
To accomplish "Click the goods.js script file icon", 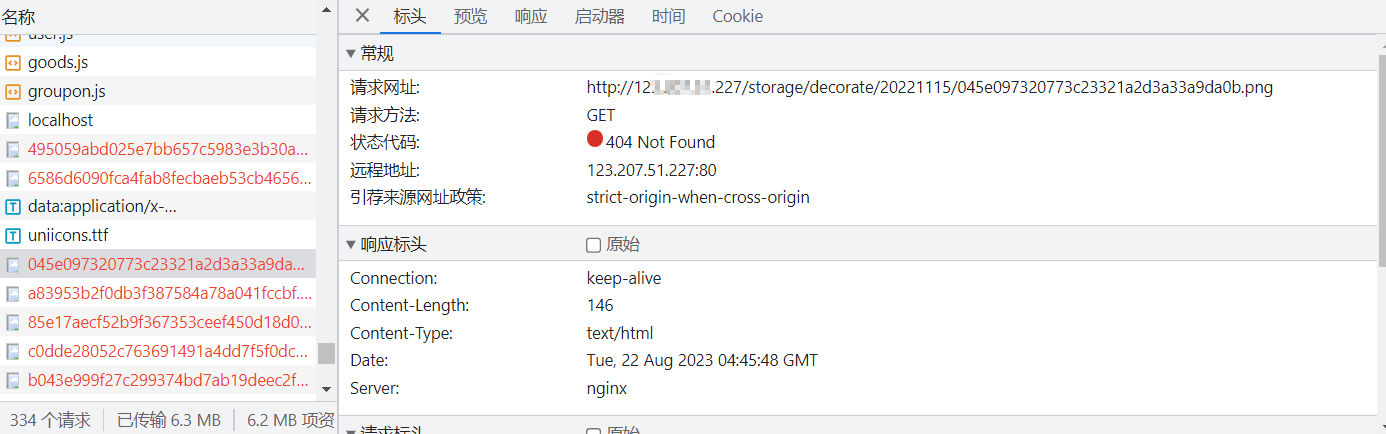I will pos(13,63).
